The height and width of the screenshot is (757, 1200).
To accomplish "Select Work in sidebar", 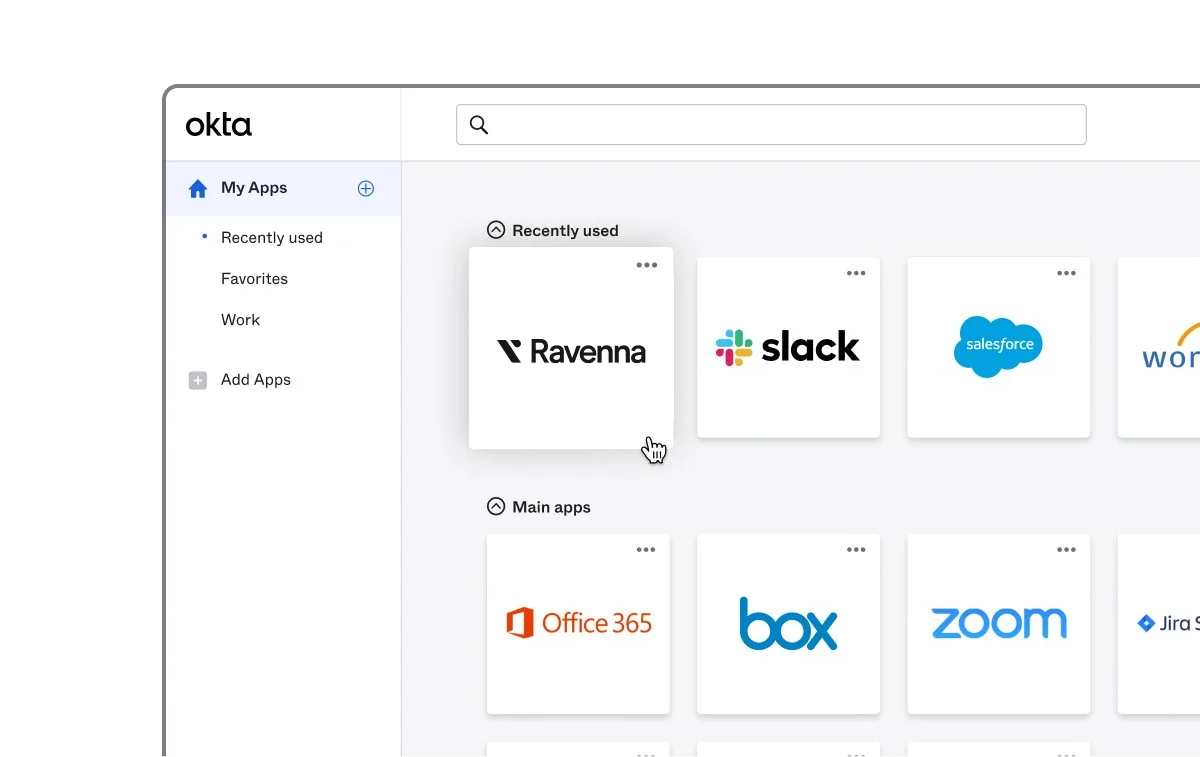I will point(240,320).
